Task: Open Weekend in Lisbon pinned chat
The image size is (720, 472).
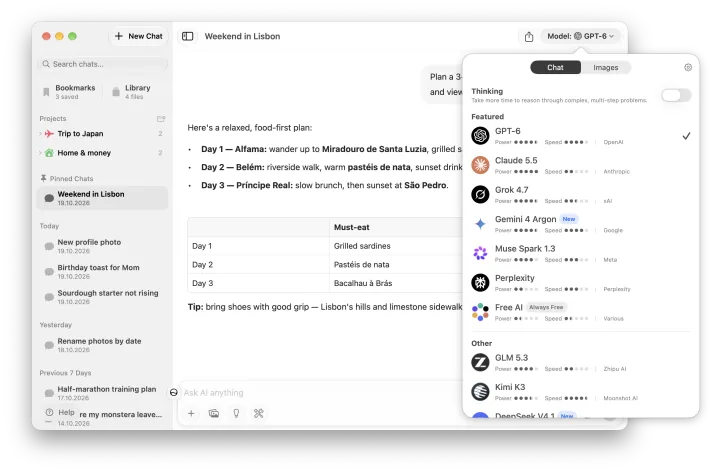Action: pyautogui.click(x=102, y=198)
